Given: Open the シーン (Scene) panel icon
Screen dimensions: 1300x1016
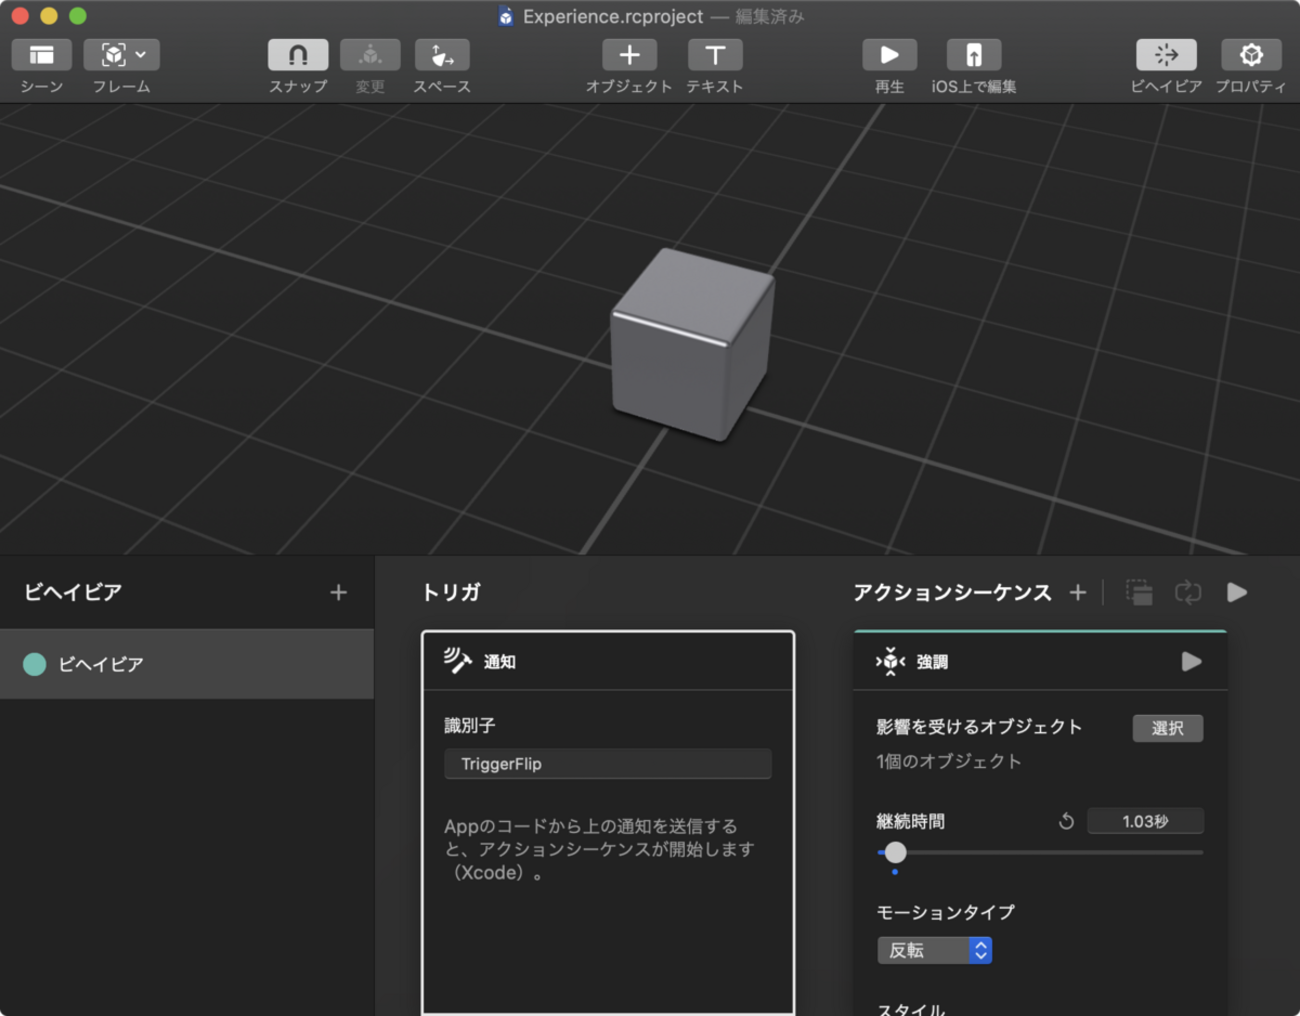Looking at the screenshot, I should tap(41, 55).
